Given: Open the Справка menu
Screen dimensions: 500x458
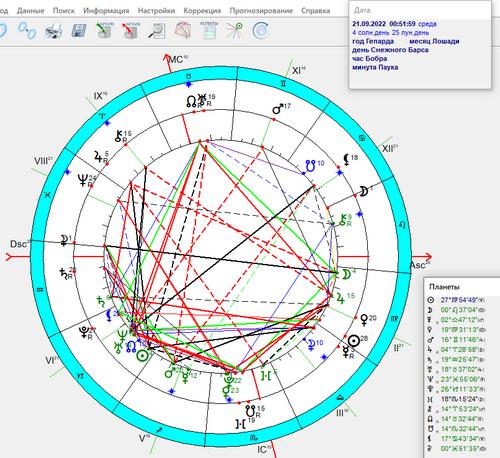Looking at the screenshot, I should [x=315, y=11].
